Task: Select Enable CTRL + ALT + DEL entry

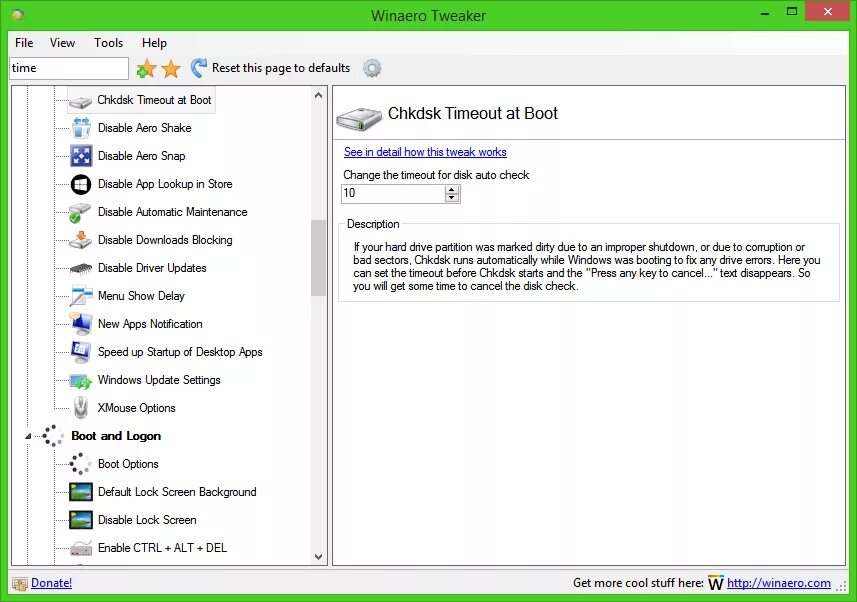Action: 162,548
